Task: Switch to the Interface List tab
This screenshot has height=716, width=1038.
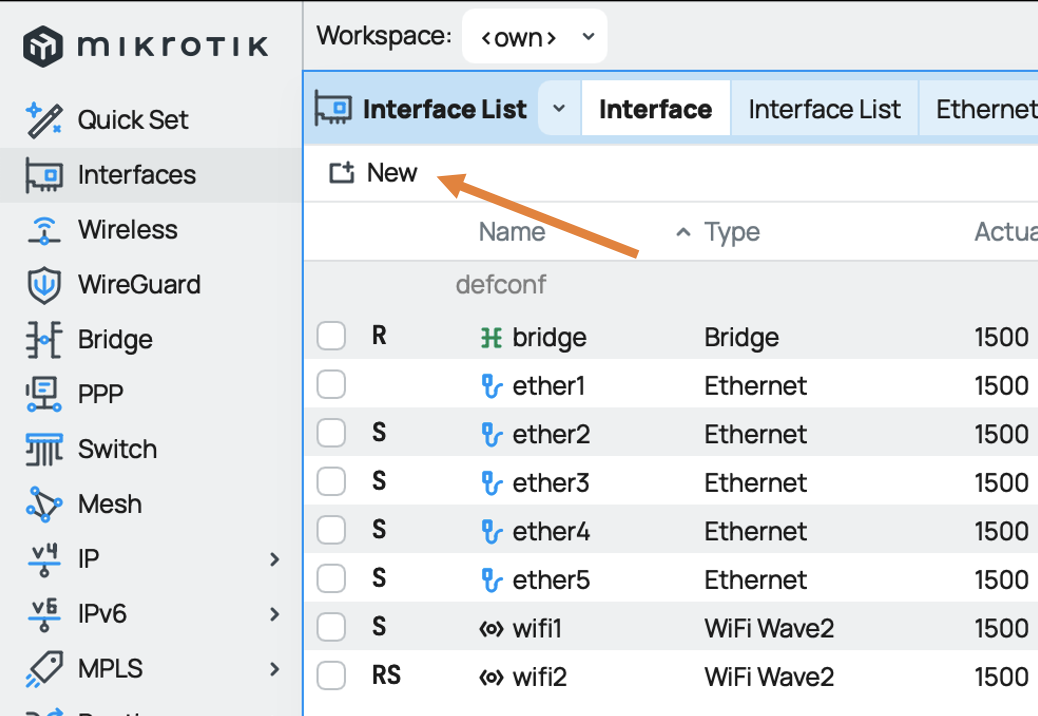Action: coord(824,108)
